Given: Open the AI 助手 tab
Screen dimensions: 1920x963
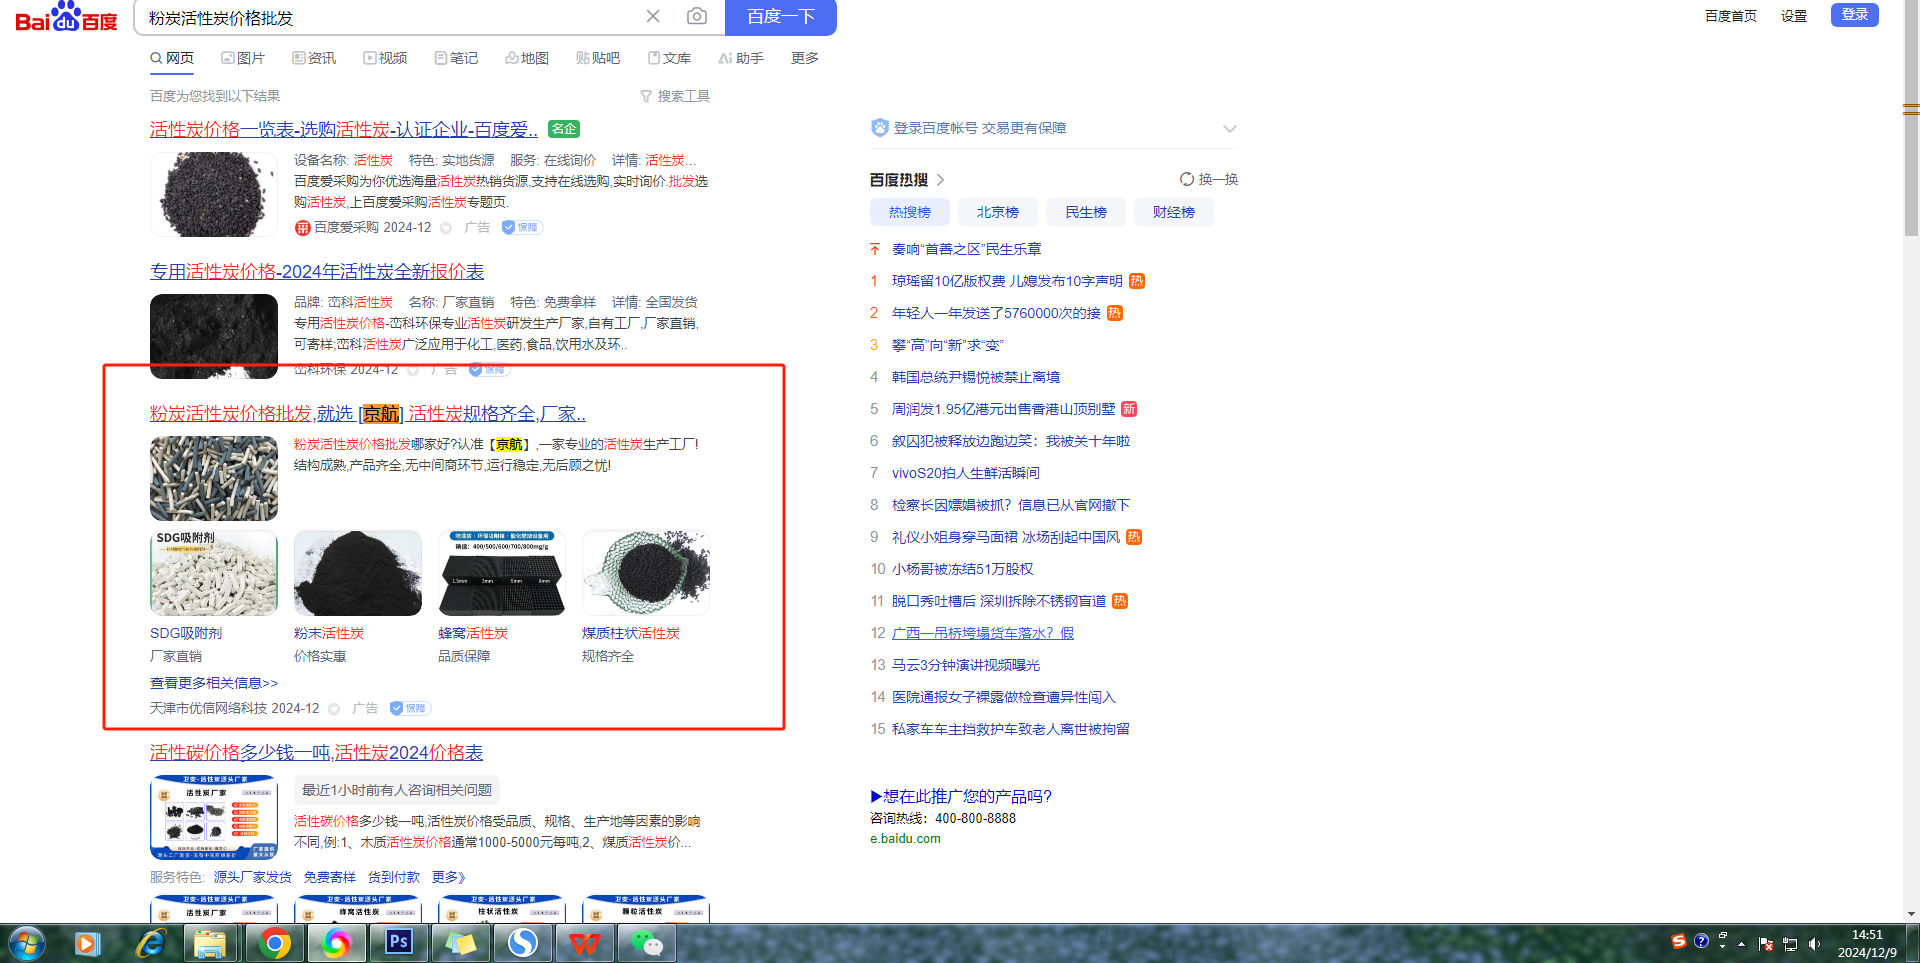Looking at the screenshot, I should [741, 58].
